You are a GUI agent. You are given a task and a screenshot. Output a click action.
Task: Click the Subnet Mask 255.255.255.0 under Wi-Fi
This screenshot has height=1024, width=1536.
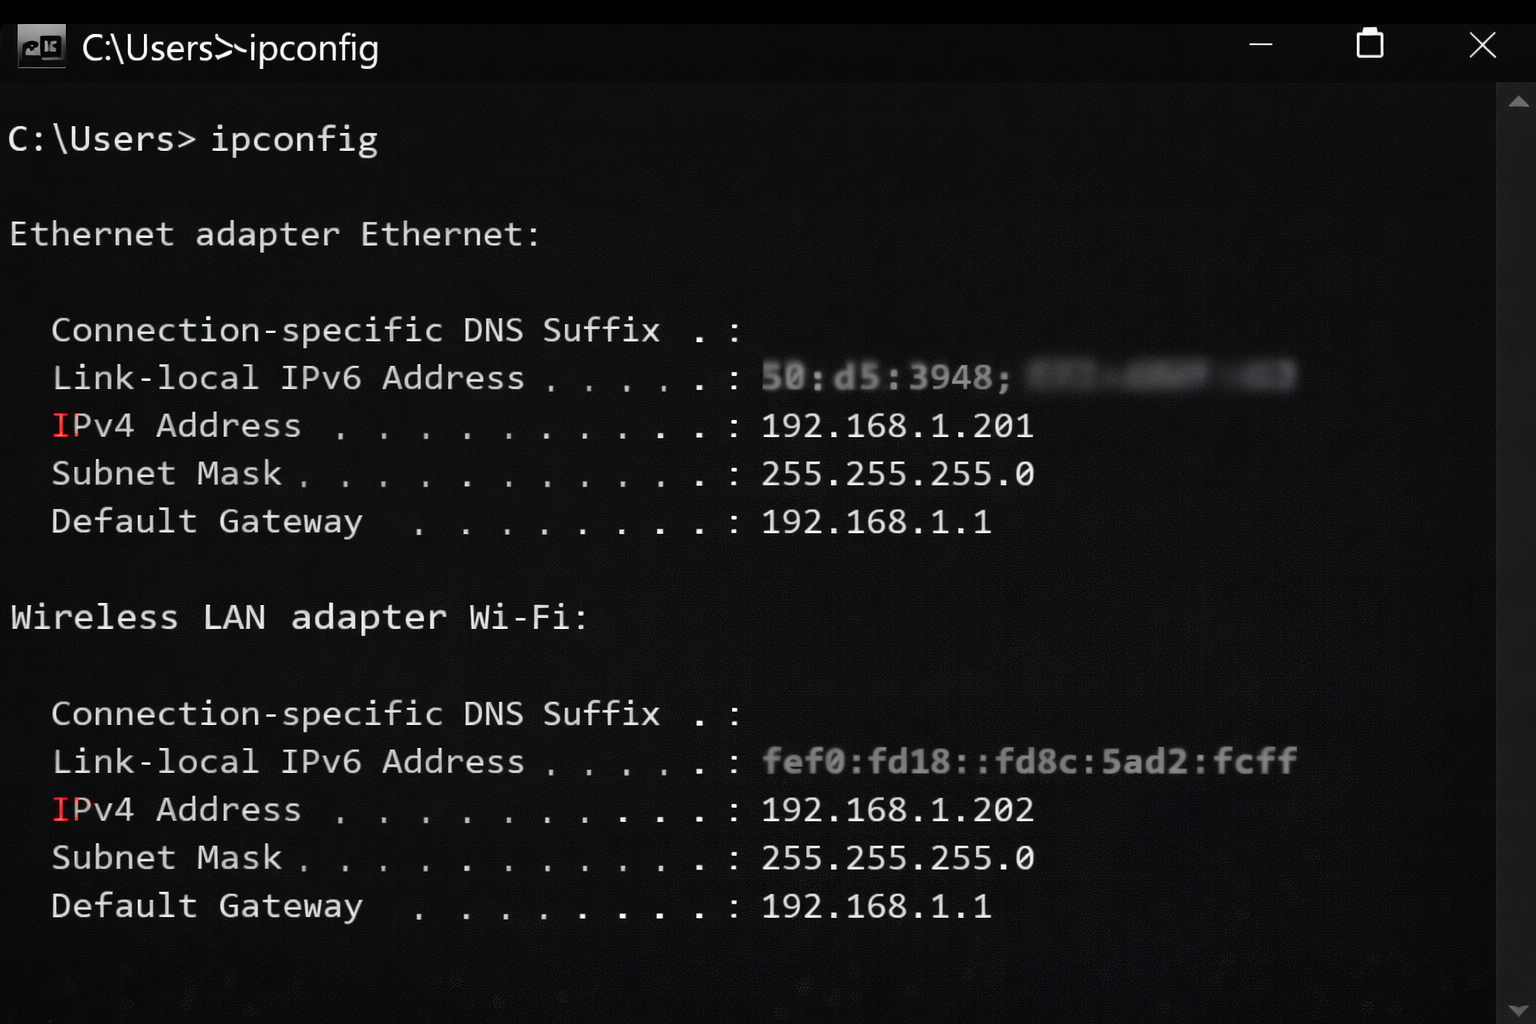pyautogui.click(x=897, y=857)
